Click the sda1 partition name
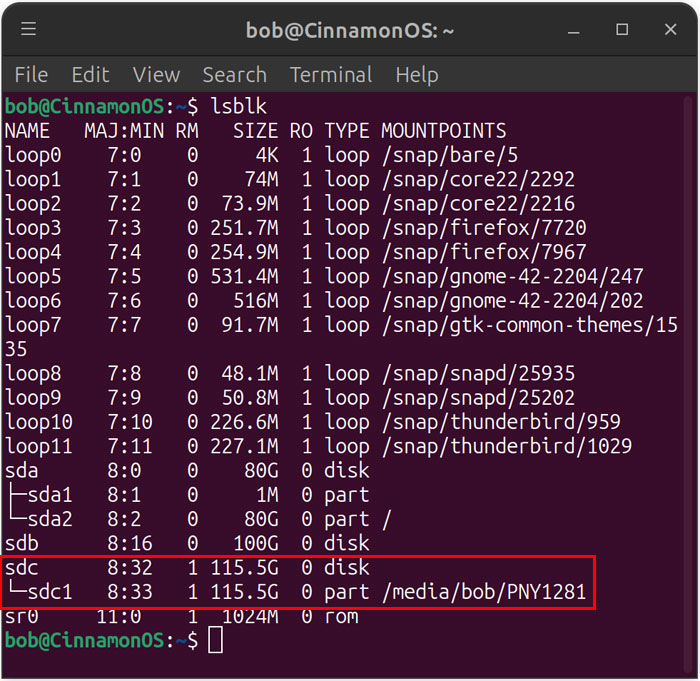The image size is (700, 681). pyautogui.click(x=50, y=495)
